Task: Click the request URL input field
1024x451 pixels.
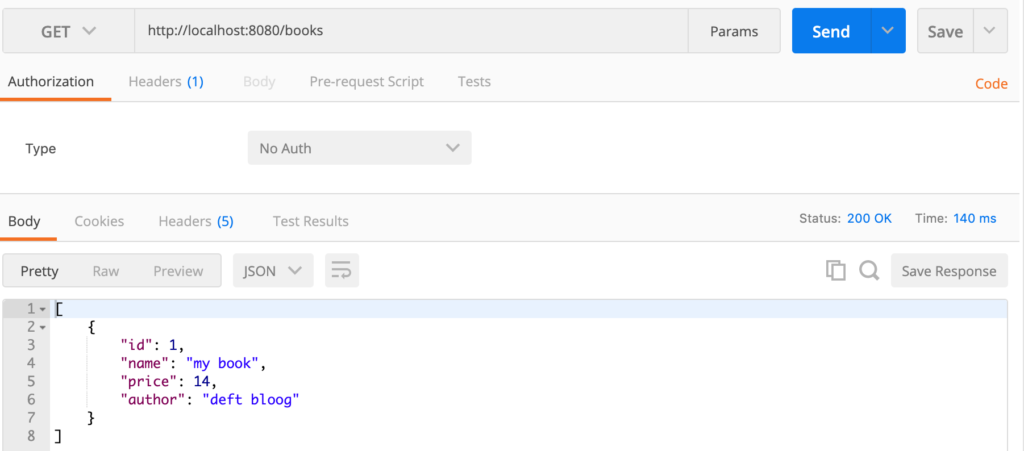Action: pyautogui.click(x=410, y=31)
